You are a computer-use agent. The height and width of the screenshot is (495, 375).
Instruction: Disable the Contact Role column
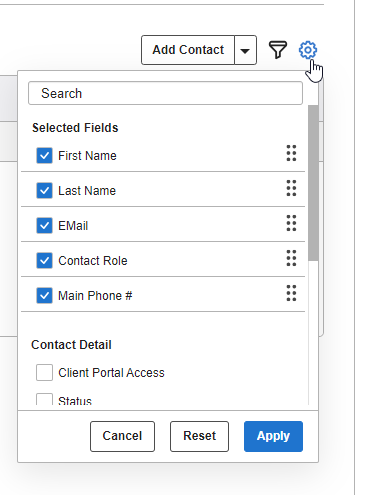(x=44, y=260)
